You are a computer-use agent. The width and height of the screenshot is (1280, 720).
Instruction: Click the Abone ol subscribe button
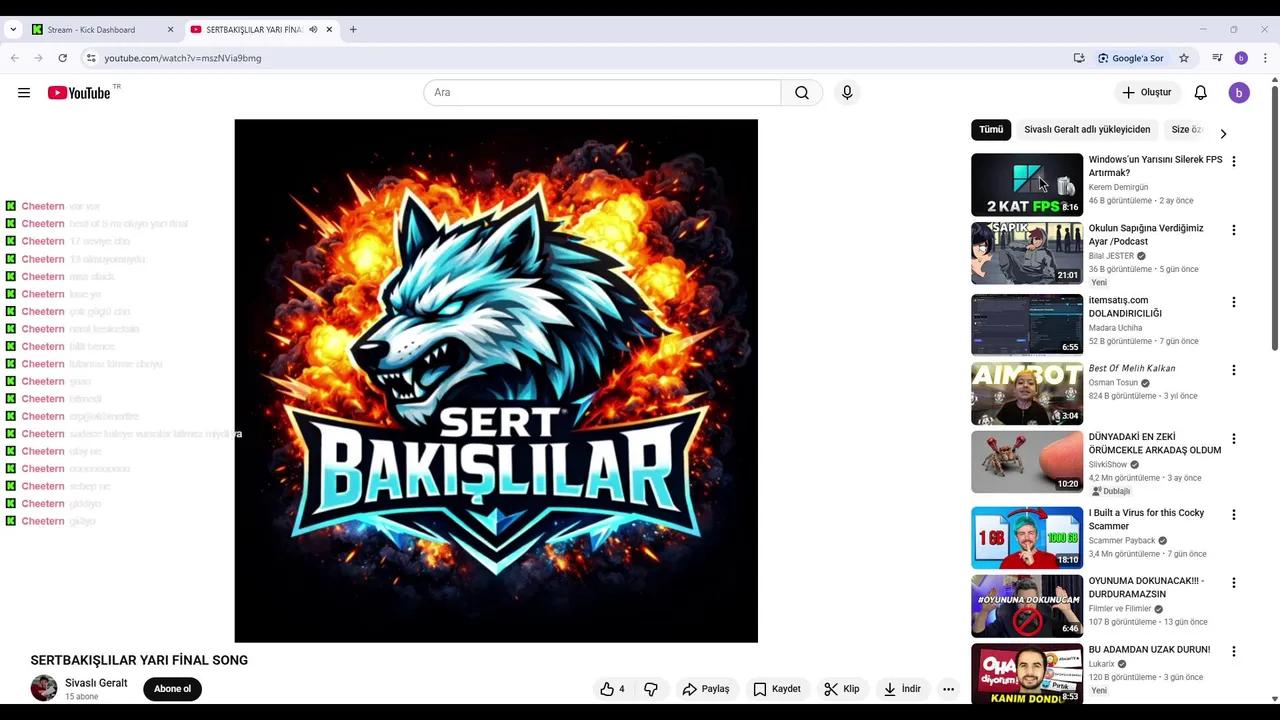tap(172, 688)
